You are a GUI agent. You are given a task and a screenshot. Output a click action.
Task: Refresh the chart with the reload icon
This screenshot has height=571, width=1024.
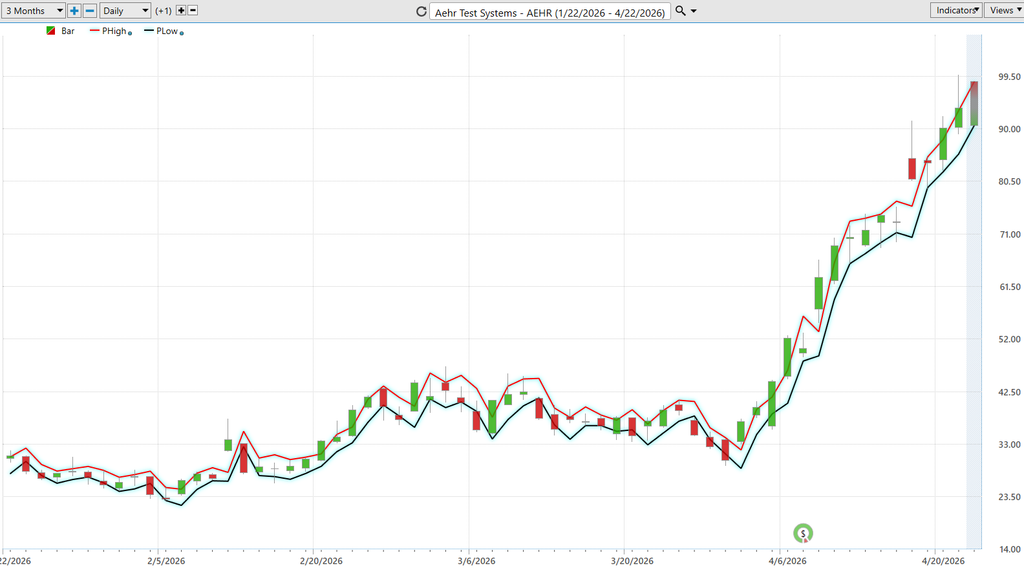[x=421, y=11]
